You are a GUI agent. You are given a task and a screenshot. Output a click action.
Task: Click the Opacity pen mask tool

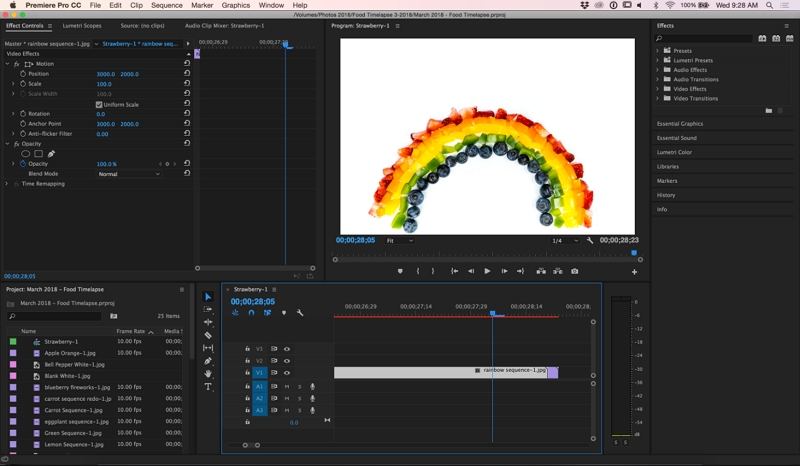point(51,154)
